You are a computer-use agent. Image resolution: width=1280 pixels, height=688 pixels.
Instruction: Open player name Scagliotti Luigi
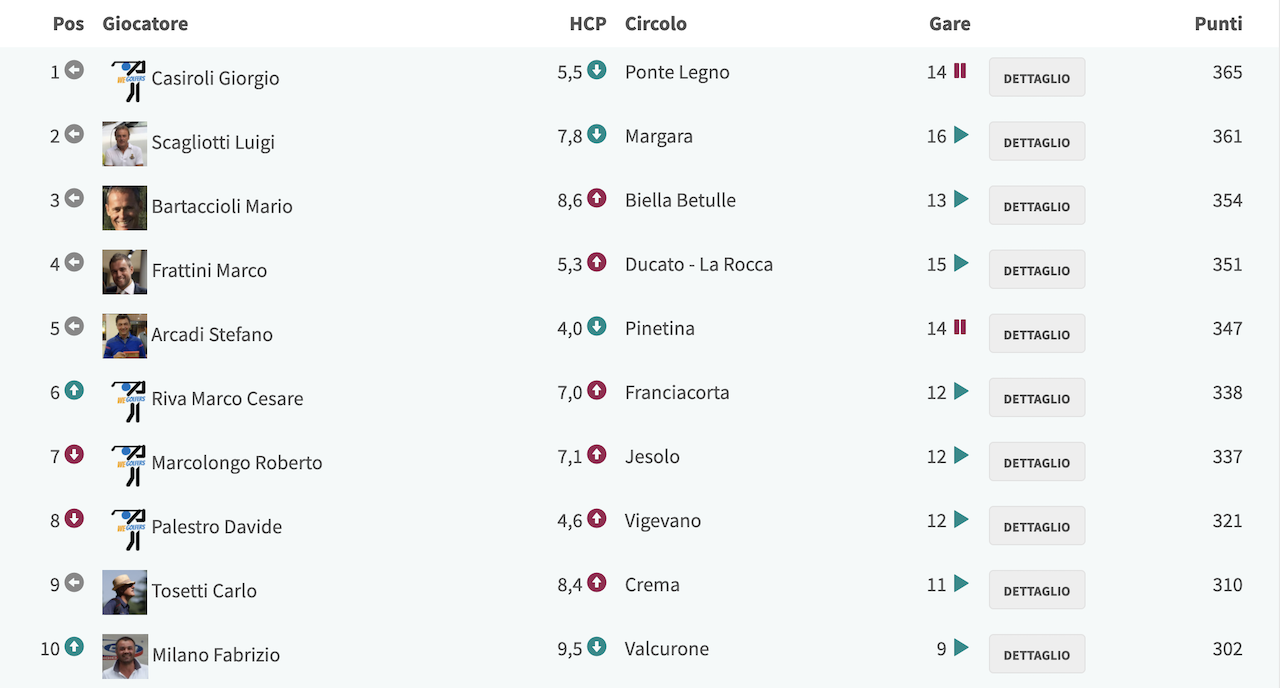coord(213,142)
